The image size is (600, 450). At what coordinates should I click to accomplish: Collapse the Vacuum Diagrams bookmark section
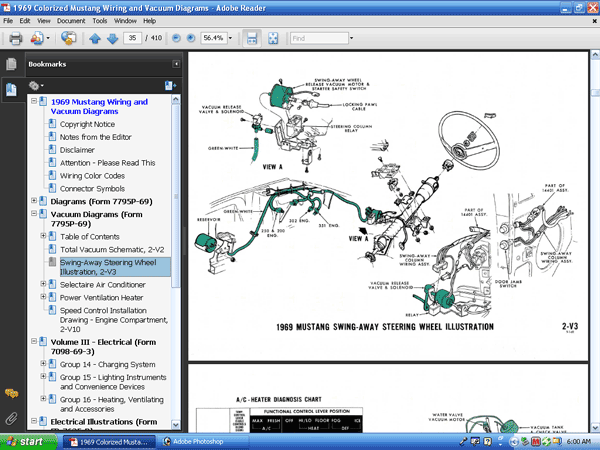[x=33, y=214]
